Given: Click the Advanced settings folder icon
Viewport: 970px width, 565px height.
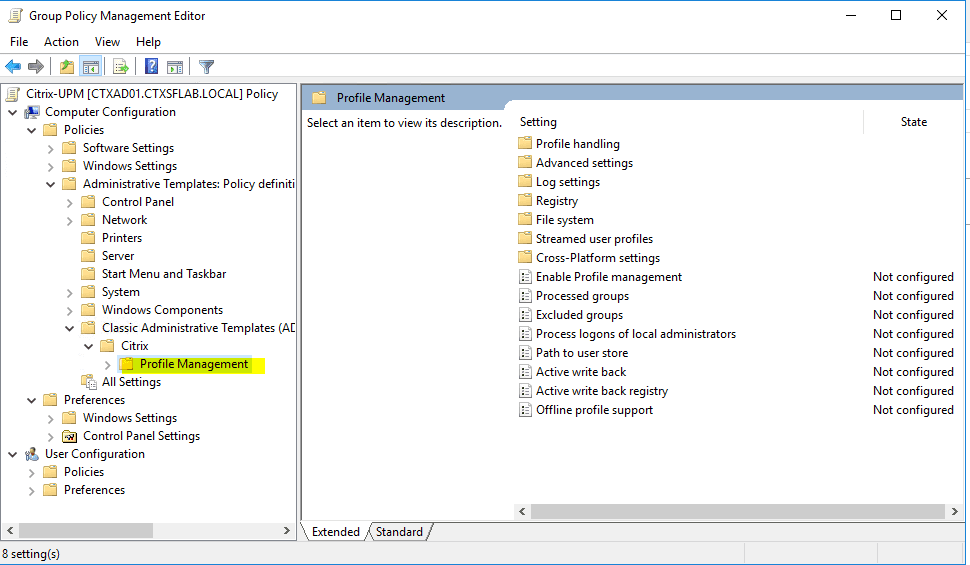Looking at the screenshot, I should [525, 162].
